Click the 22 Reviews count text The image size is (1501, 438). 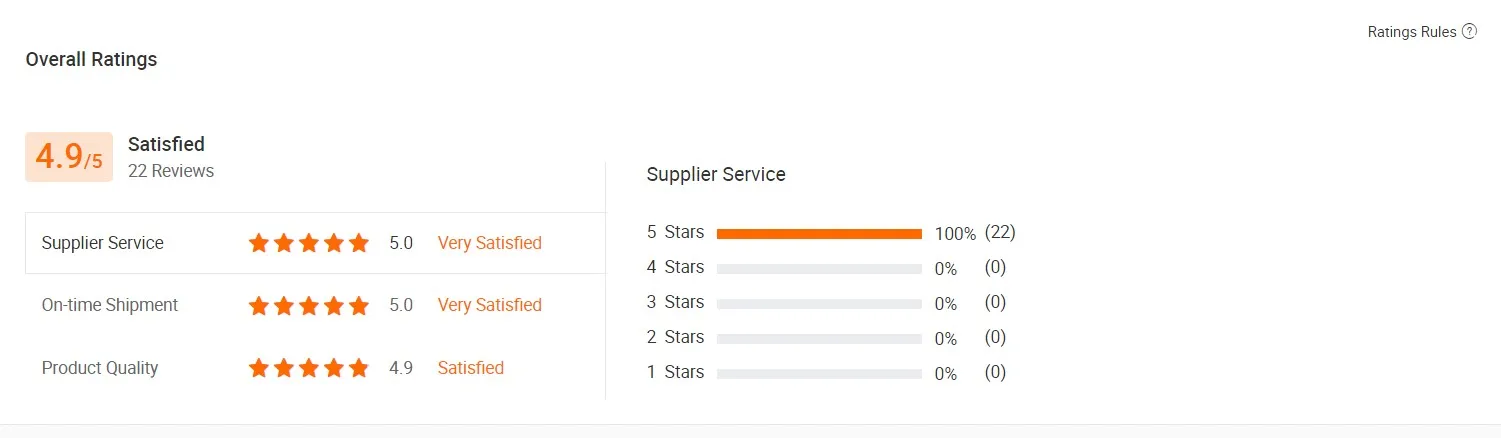171,171
